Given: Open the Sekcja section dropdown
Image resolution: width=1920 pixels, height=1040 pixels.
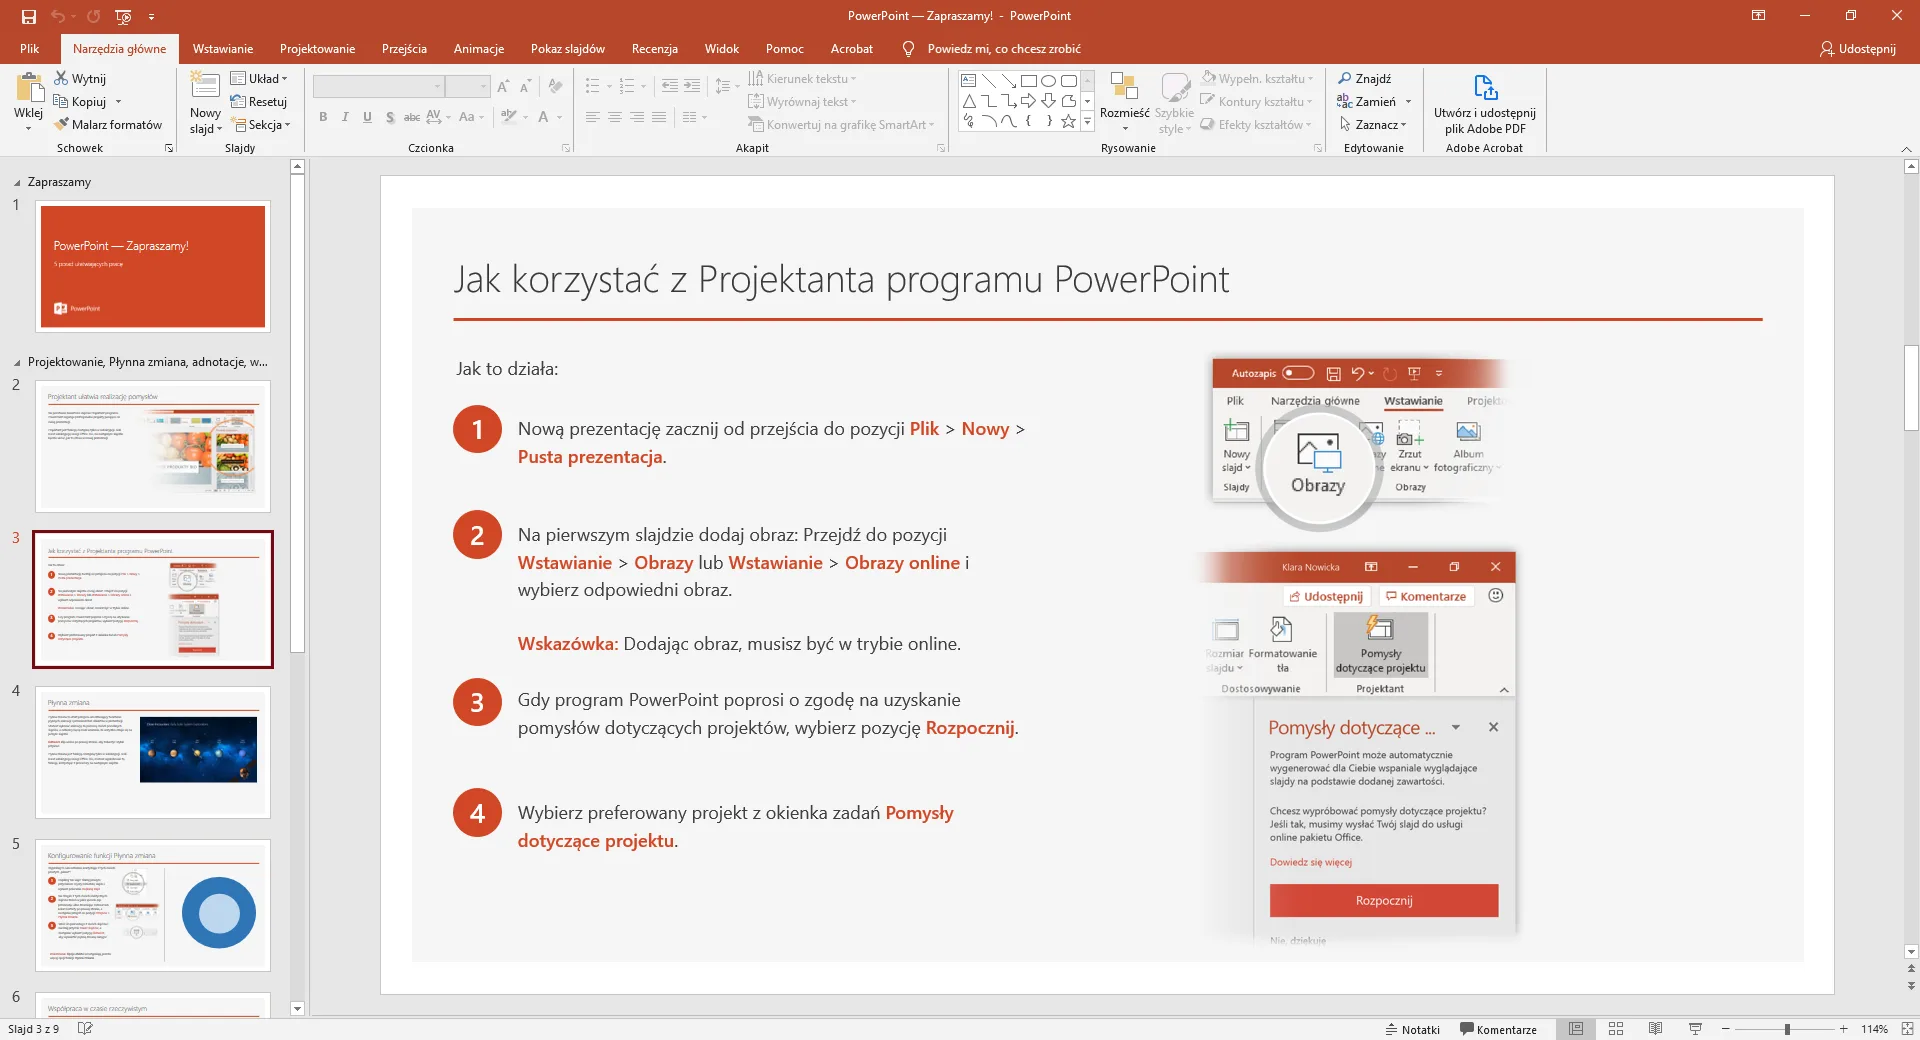Looking at the screenshot, I should [x=261, y=125].
